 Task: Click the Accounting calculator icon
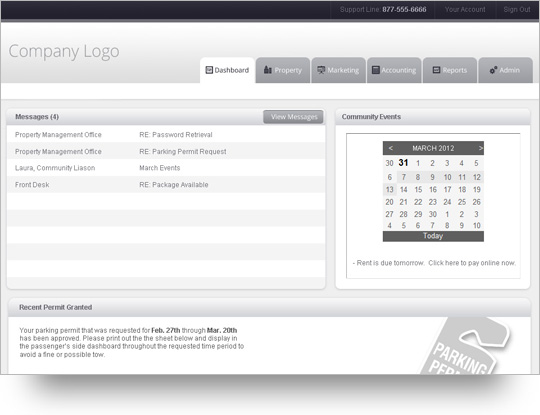coord(376,70)
